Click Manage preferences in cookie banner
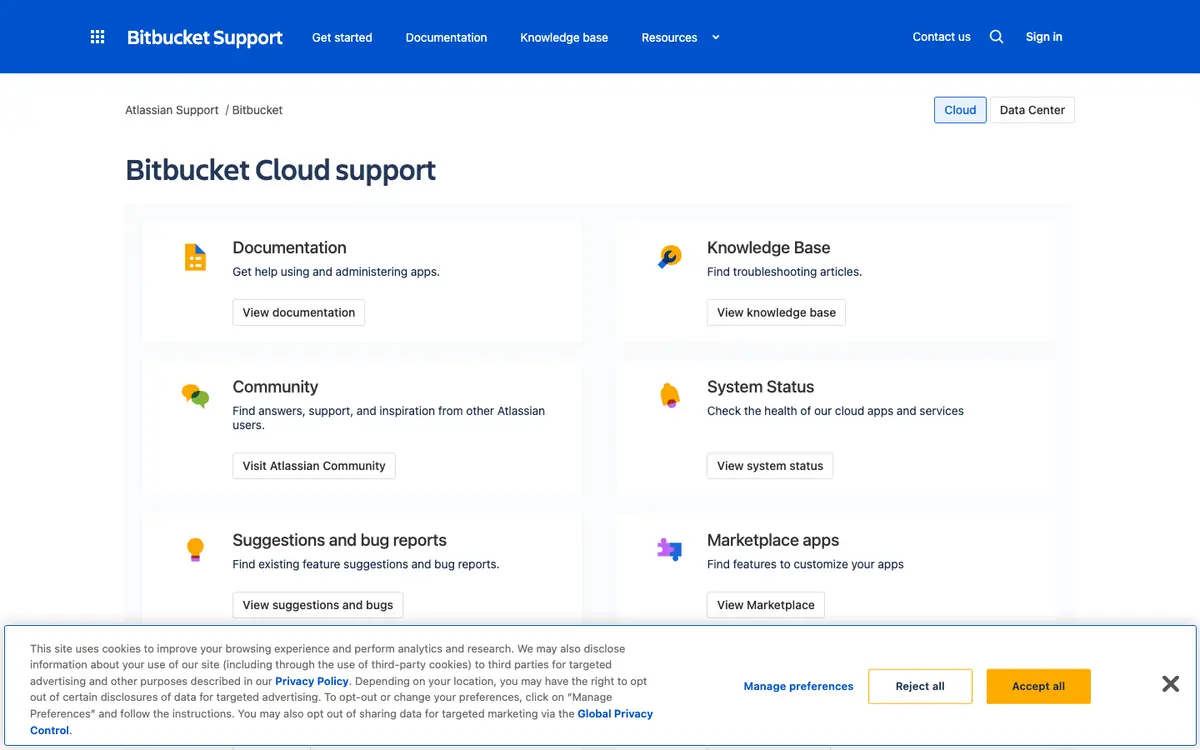The height and width of the screenshot is (750, 1200). pos(798,686)
